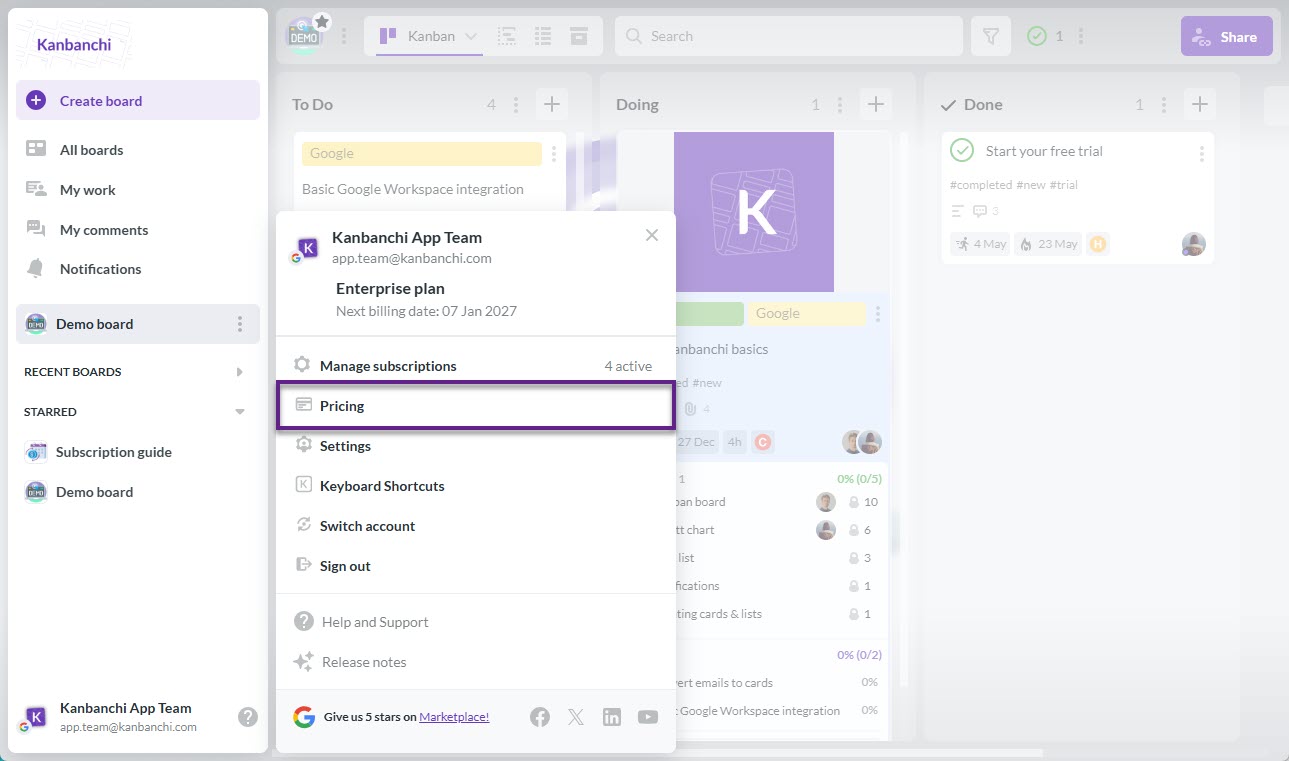Click the 4 May start date chip
The width and height of the screenshot is (1289, 761).
tap(980, 244)
